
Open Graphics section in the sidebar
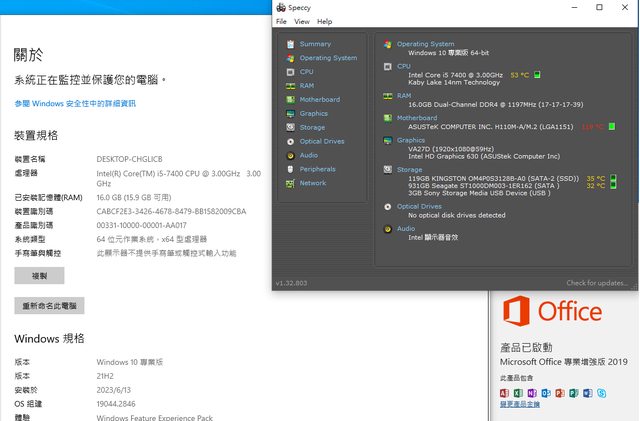313,114
